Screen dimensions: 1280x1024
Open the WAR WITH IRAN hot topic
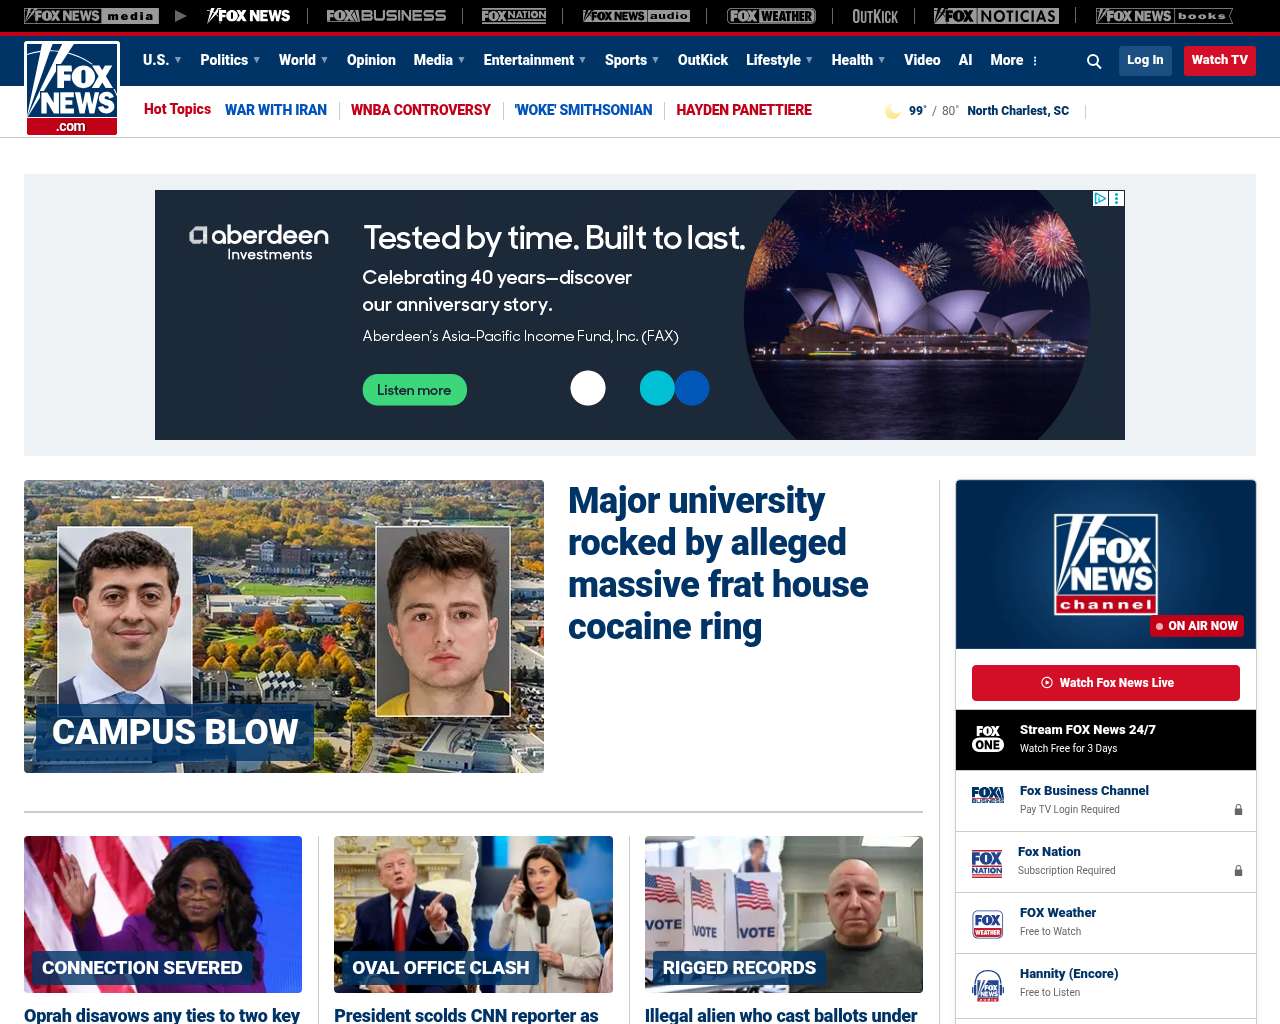pos(276,110)
